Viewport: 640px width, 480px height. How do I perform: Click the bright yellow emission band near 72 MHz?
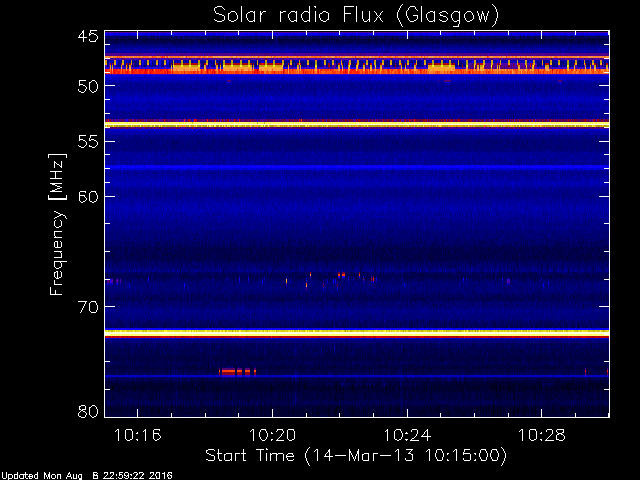tap(357, 333)
